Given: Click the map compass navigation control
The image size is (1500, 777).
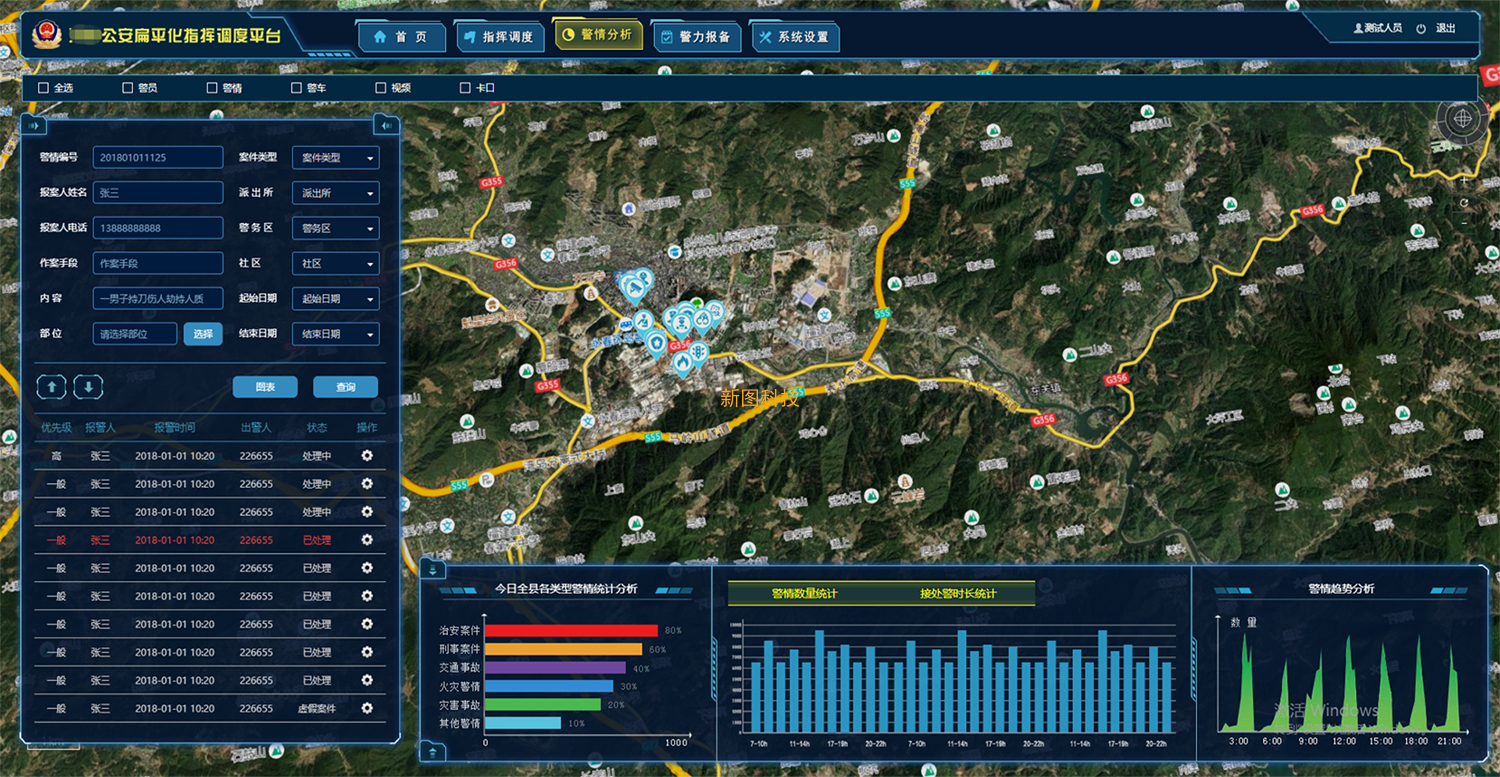Looking at the screenshot, I should (1461, 120).
